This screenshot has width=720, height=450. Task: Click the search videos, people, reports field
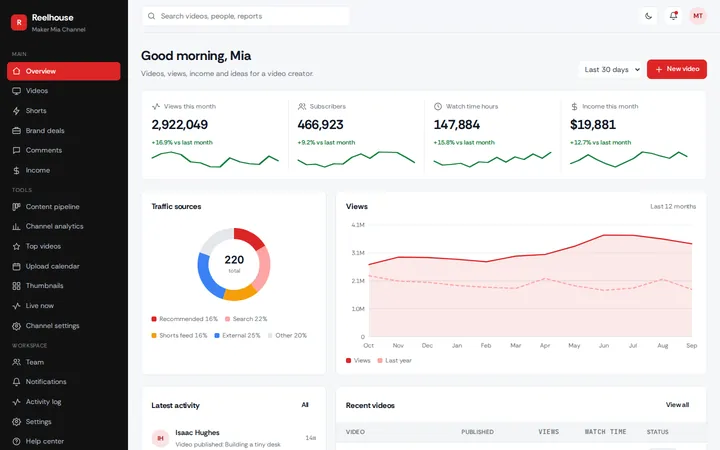(246, 16)
